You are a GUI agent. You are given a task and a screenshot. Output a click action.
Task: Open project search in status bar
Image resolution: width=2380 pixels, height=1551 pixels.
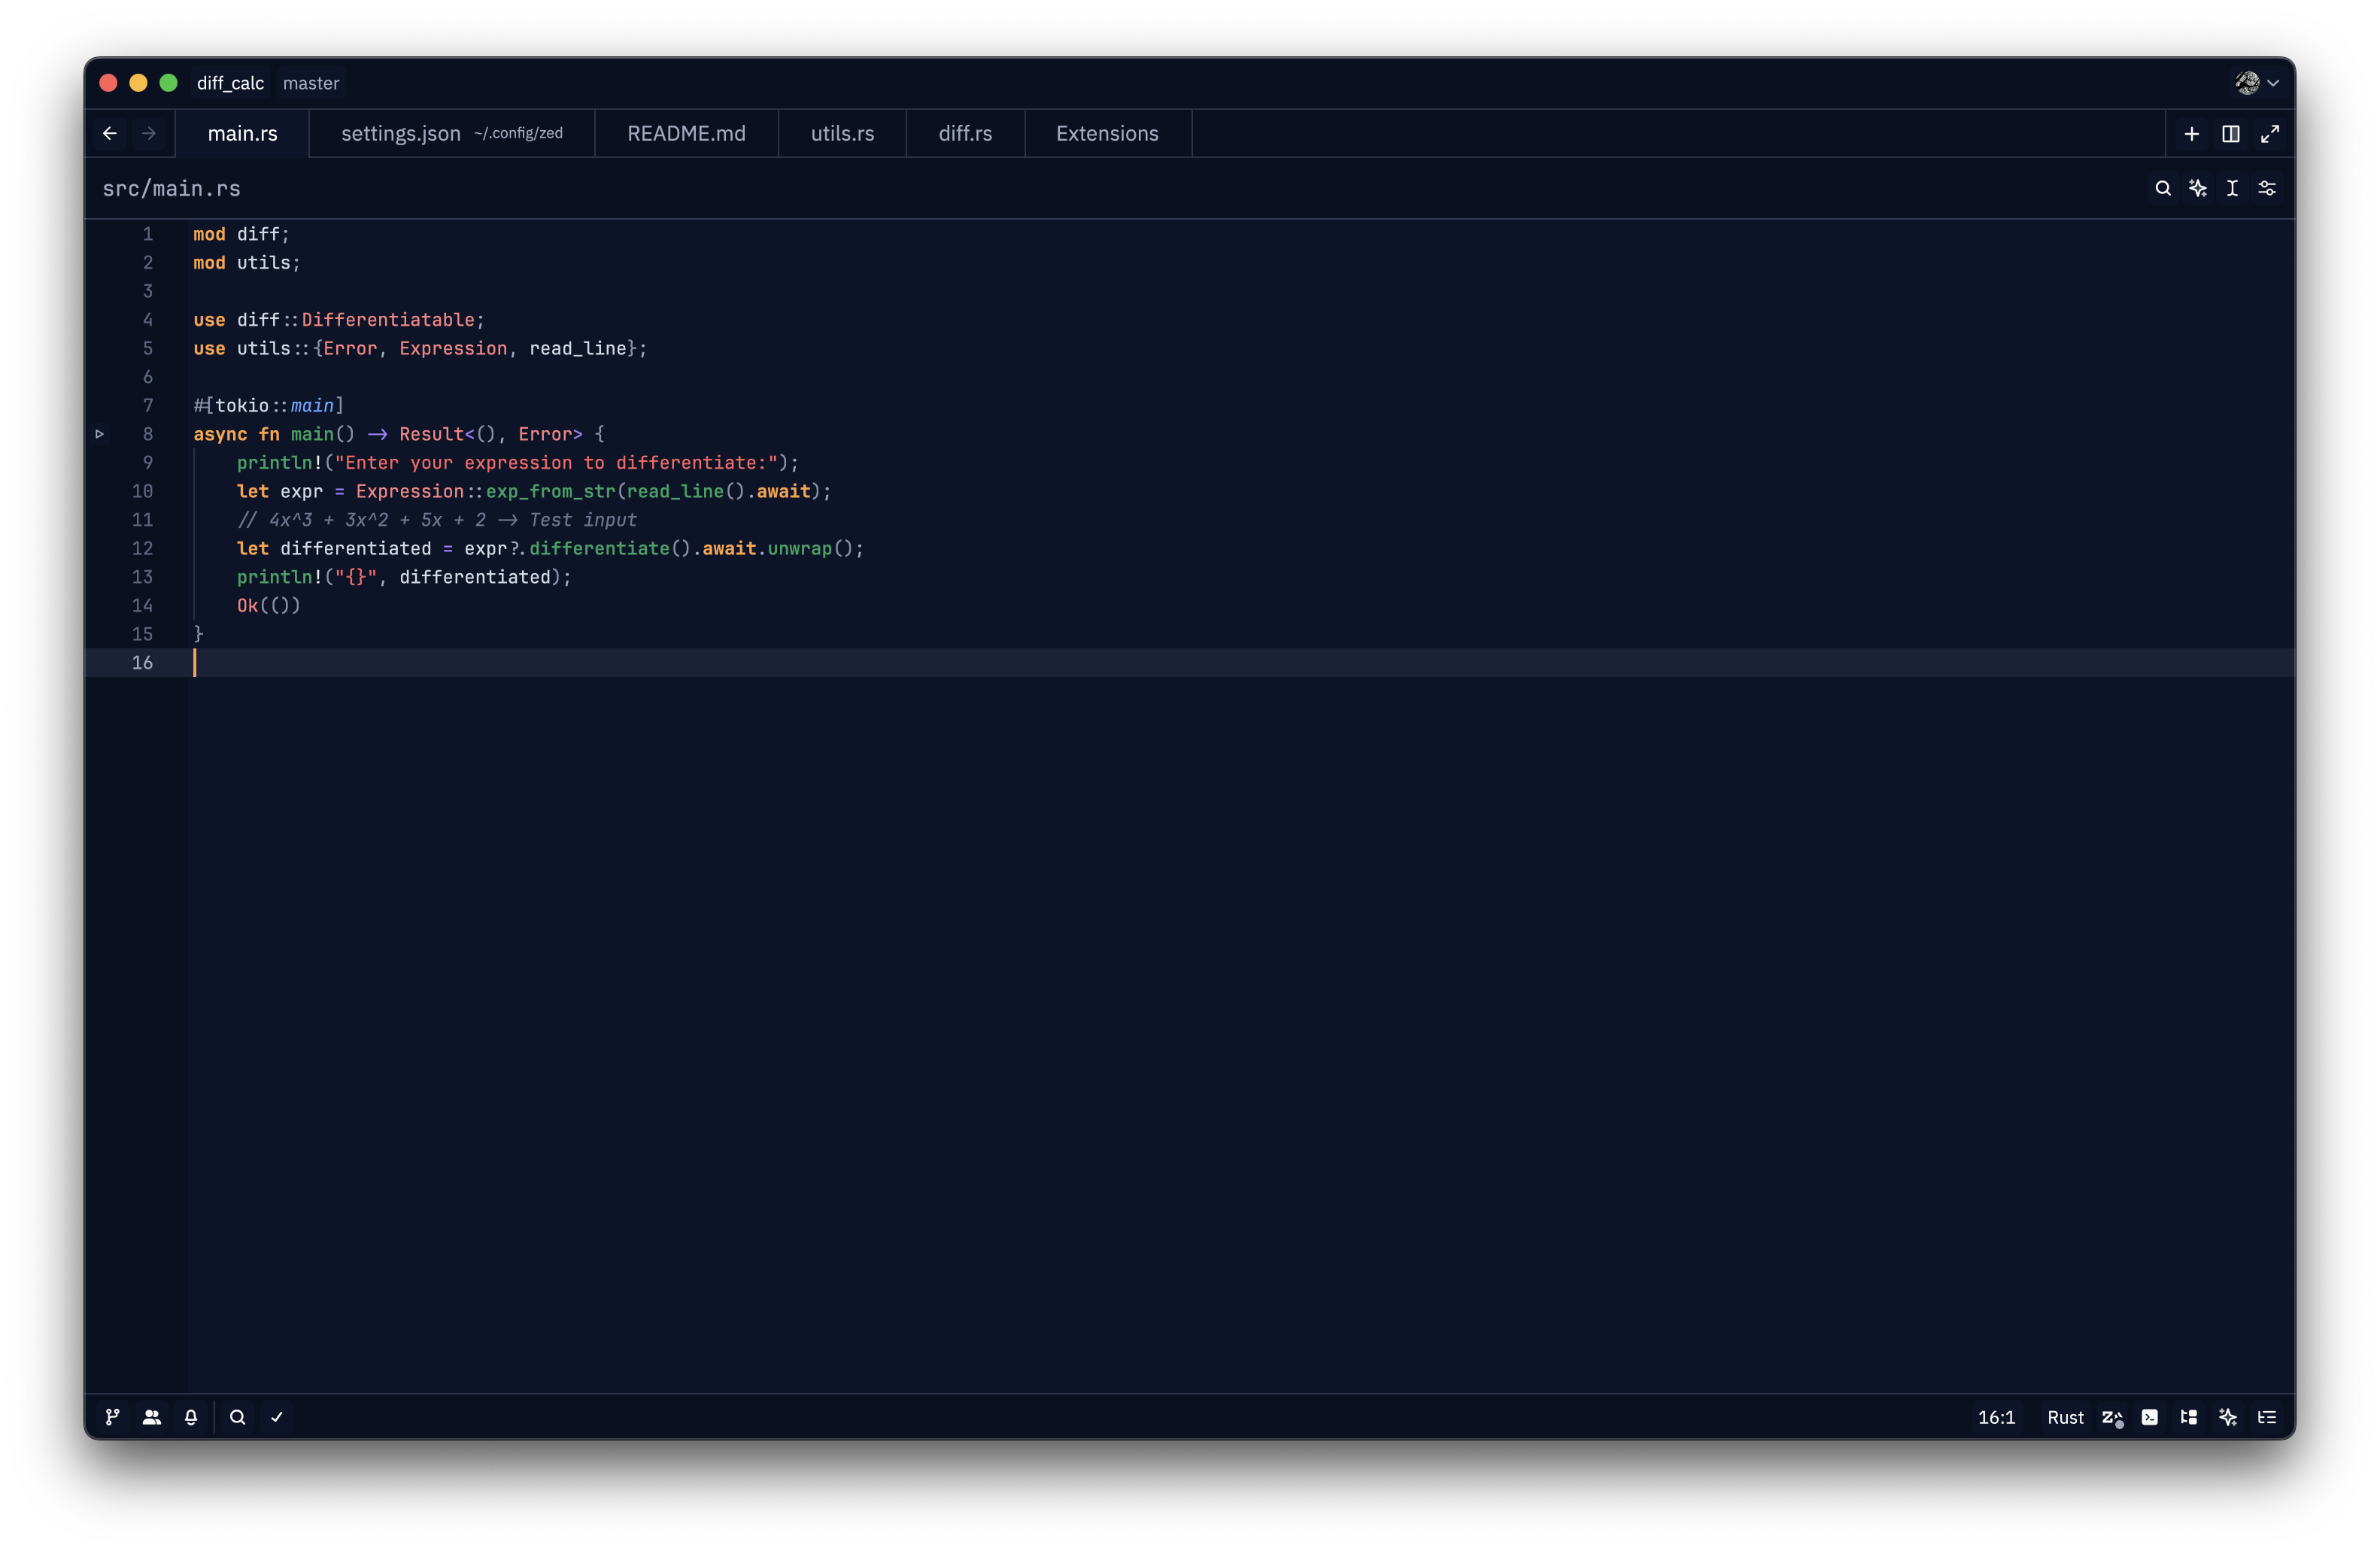[x=237, y=1417]
